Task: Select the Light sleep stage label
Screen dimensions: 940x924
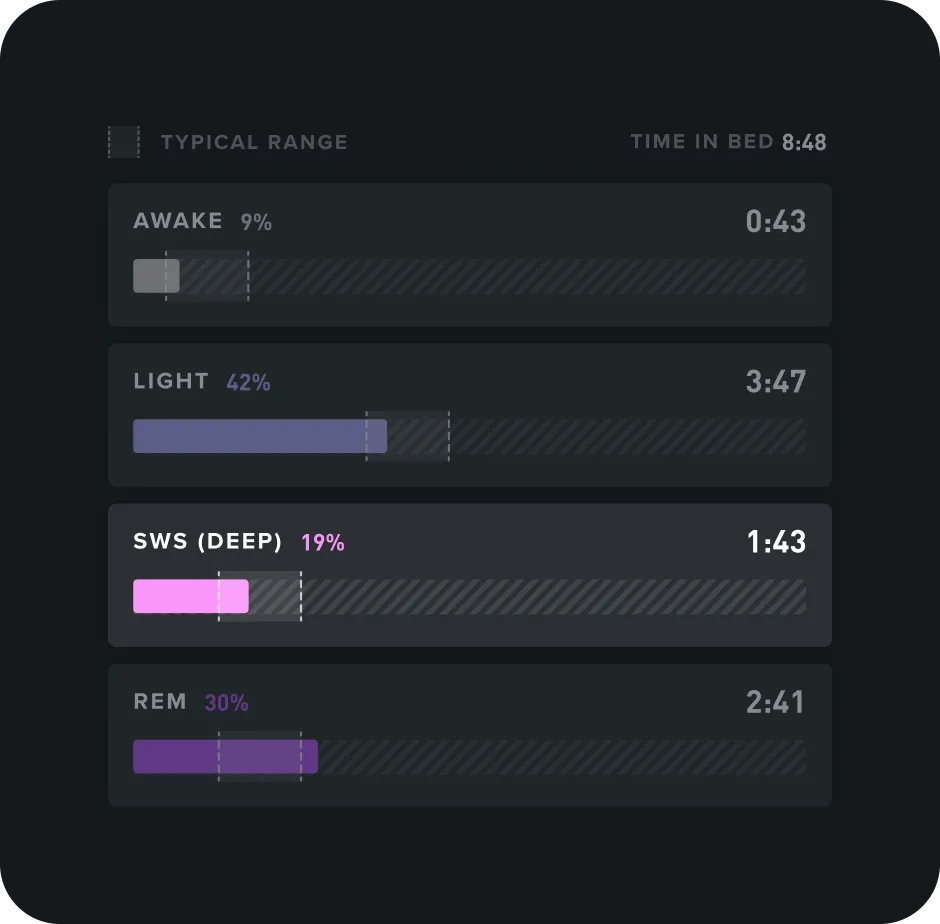Action: click(171, 381)
